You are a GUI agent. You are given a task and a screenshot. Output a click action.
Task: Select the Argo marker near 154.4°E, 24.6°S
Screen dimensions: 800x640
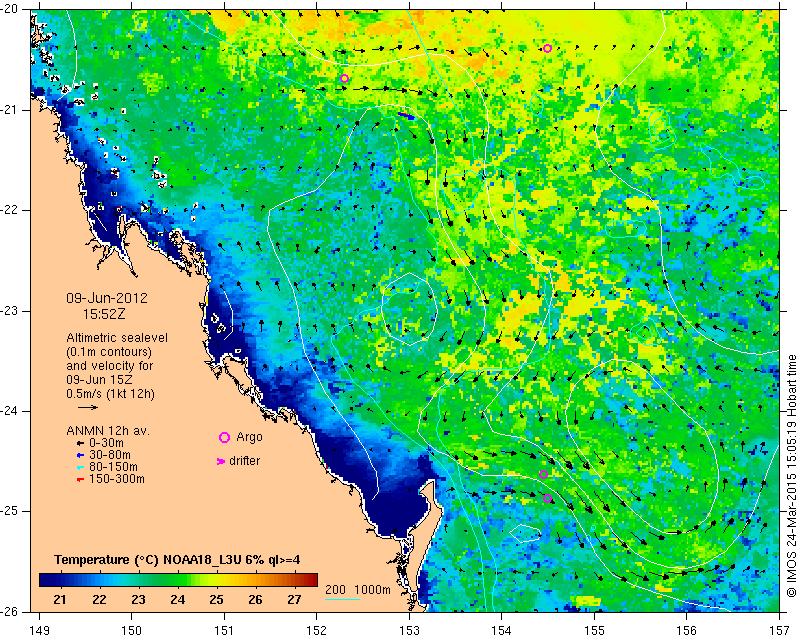(x=543, y=474)
